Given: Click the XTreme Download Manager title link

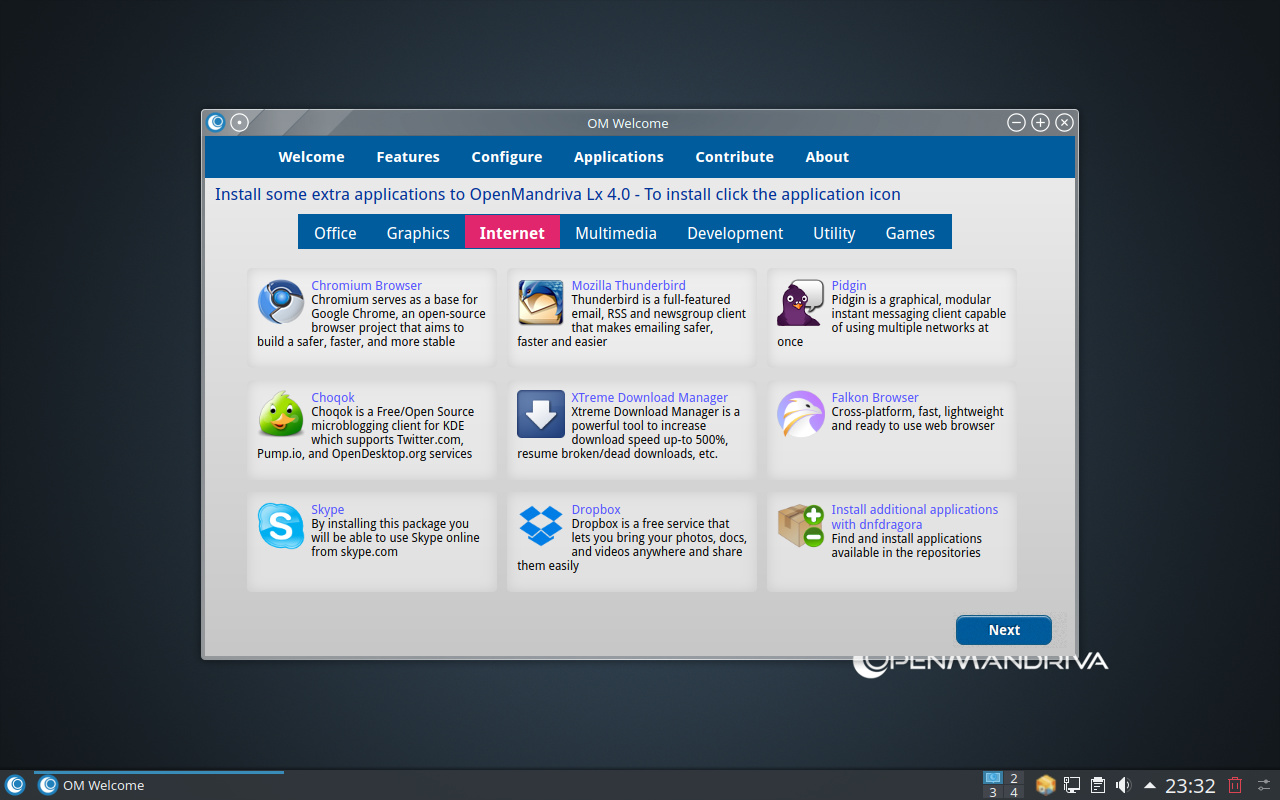Looking at the screenshot, I should point(649,397).
